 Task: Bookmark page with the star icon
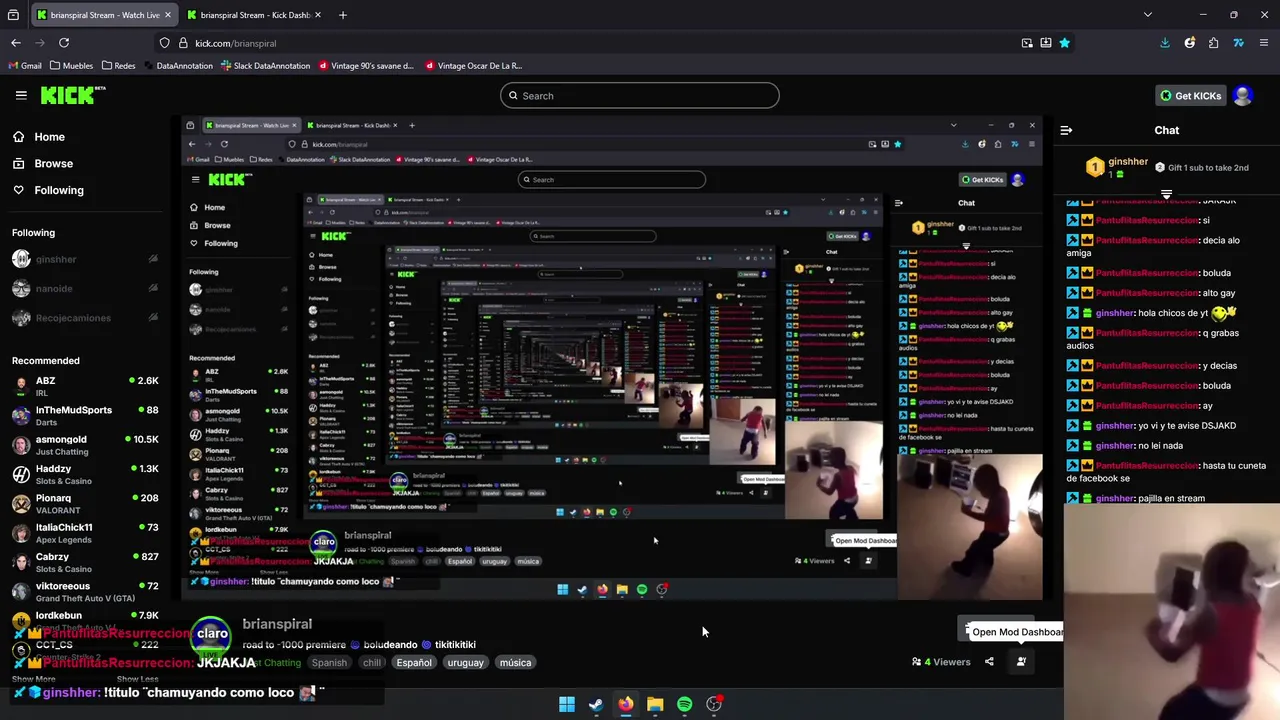point(1064,43)
